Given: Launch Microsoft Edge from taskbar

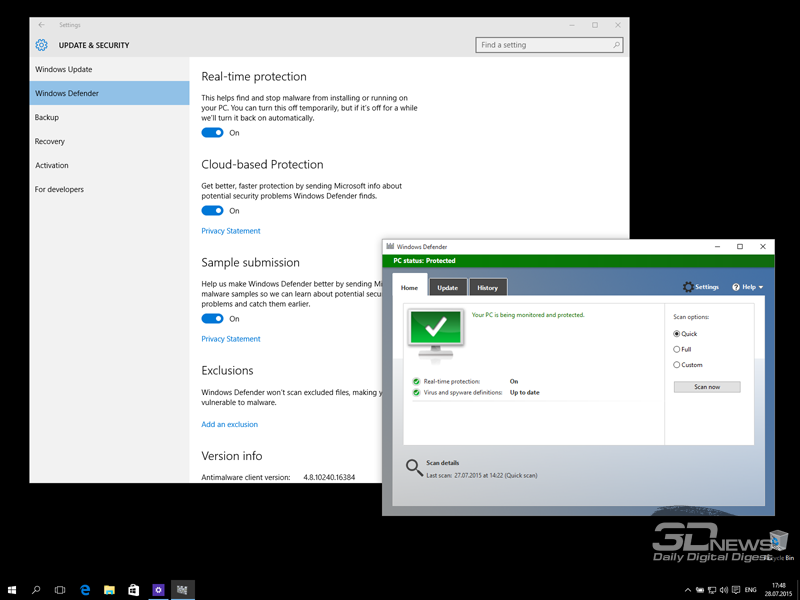Looking at the screenshot, I should 85,590.
